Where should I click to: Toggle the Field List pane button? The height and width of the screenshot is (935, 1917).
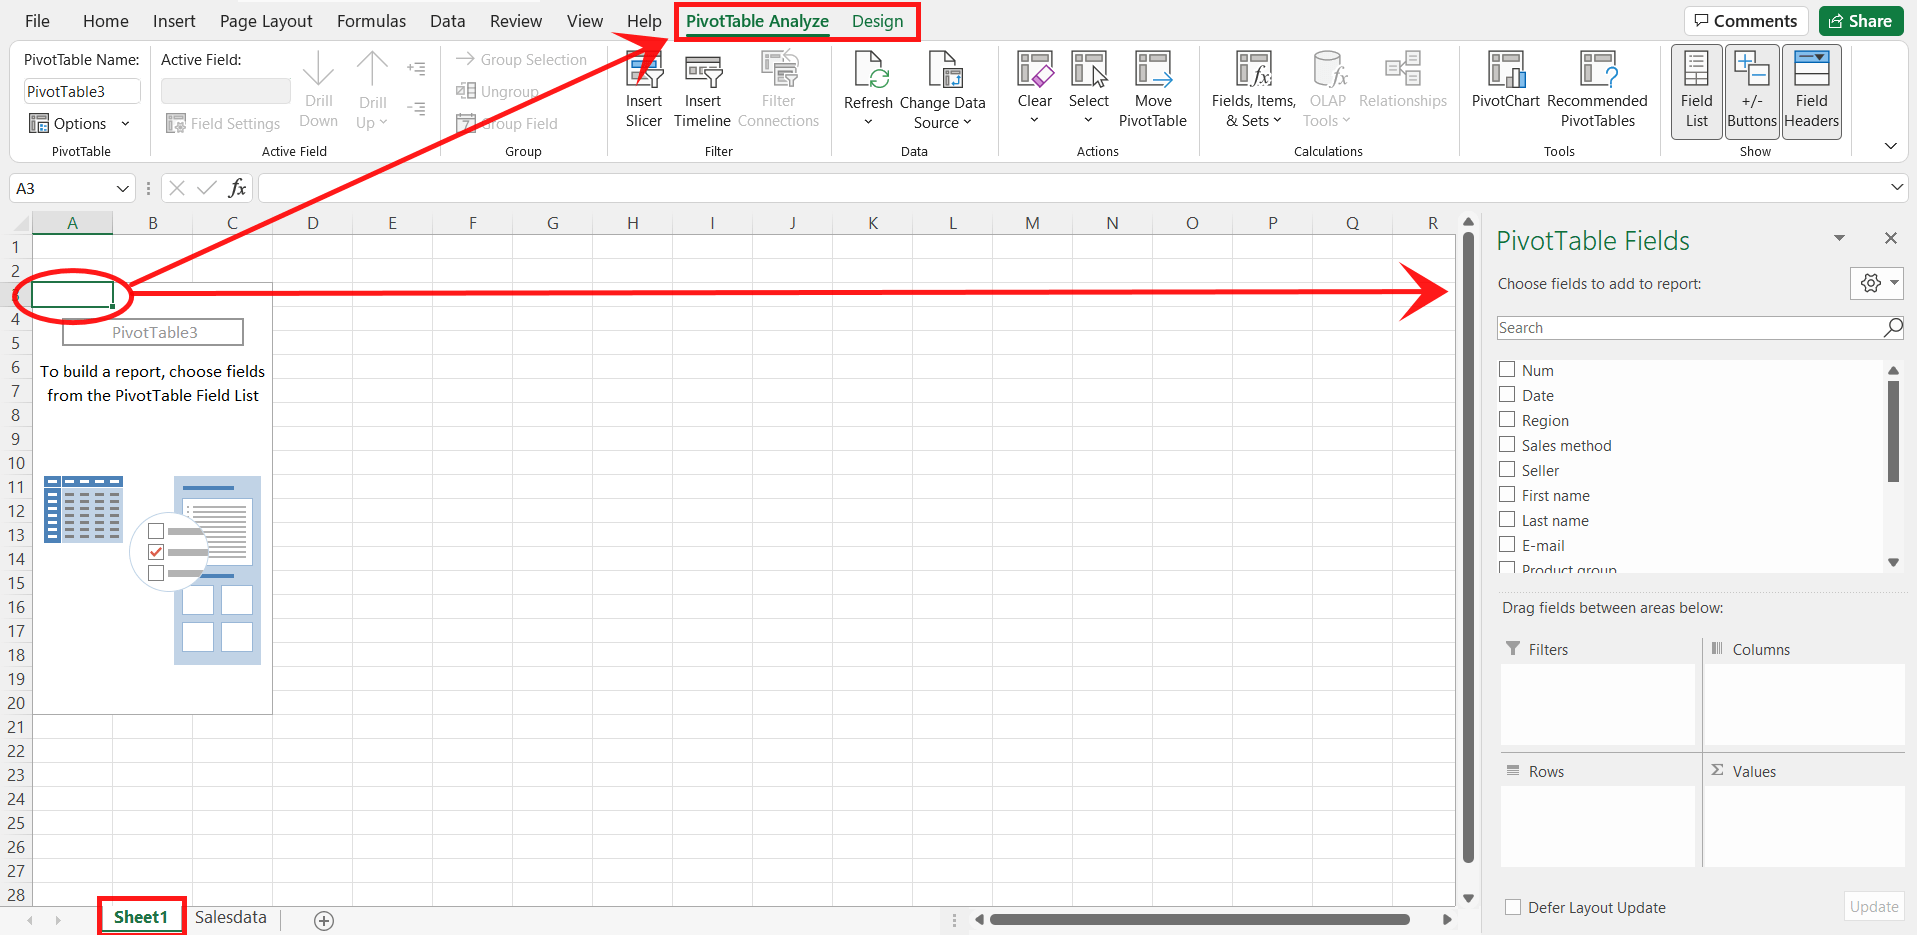tap(1696, 91)
